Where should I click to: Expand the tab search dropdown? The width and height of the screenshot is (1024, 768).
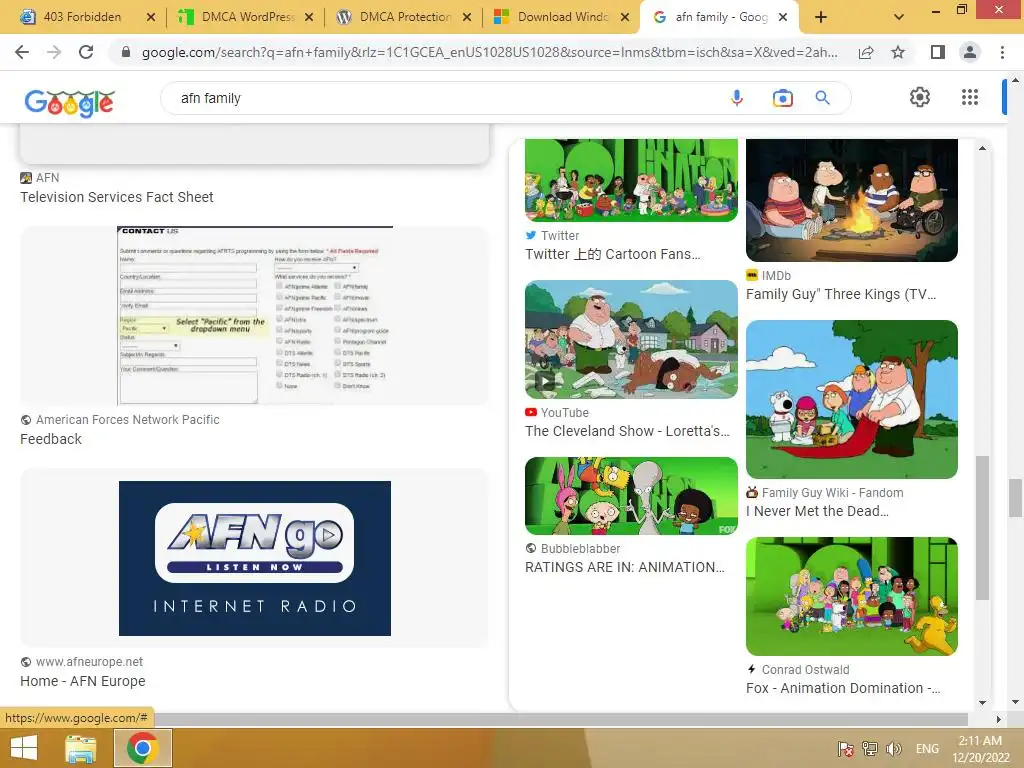tap(899, 18)
